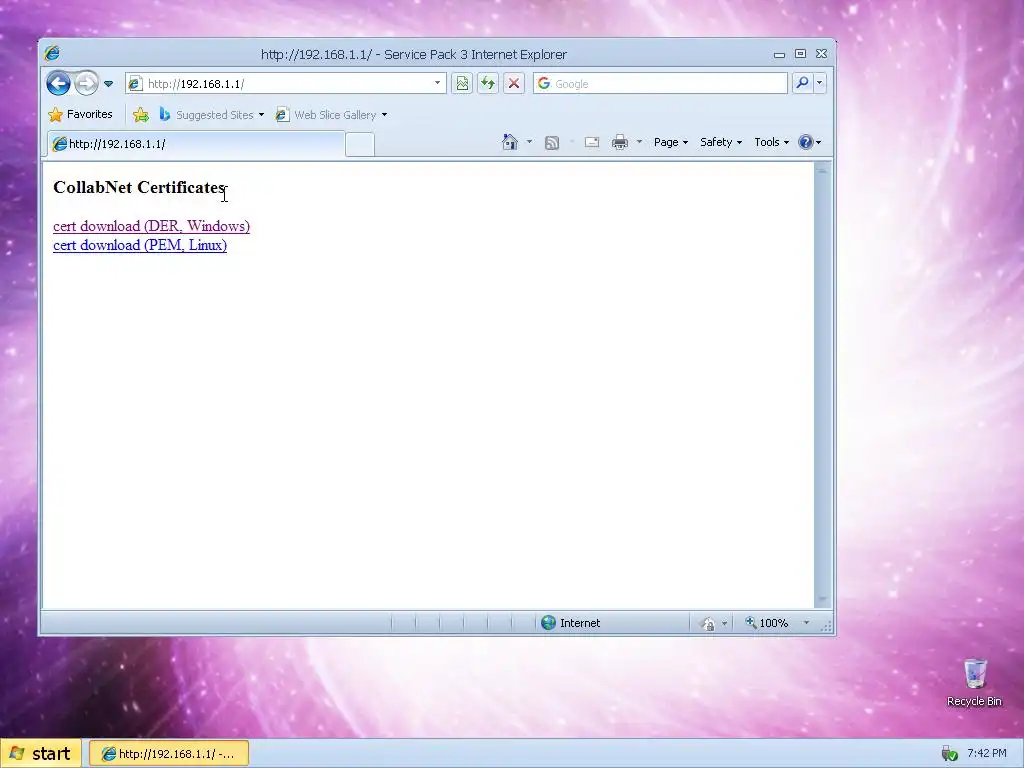This screenshot has height=768, width=1024.
Task: Toggle Compatibility View icon
Action: pos(462,84)
